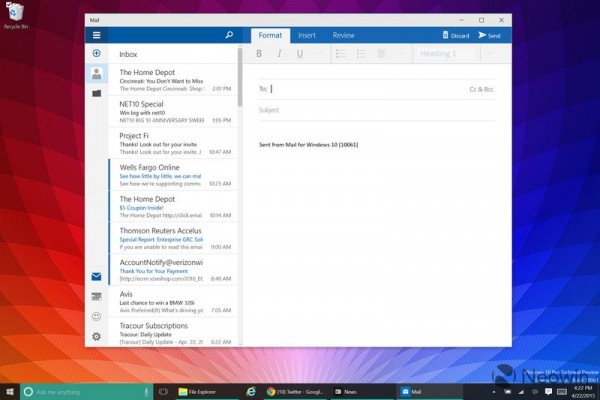
Task: Open the accounts person icon
Action: coord(97,73)
